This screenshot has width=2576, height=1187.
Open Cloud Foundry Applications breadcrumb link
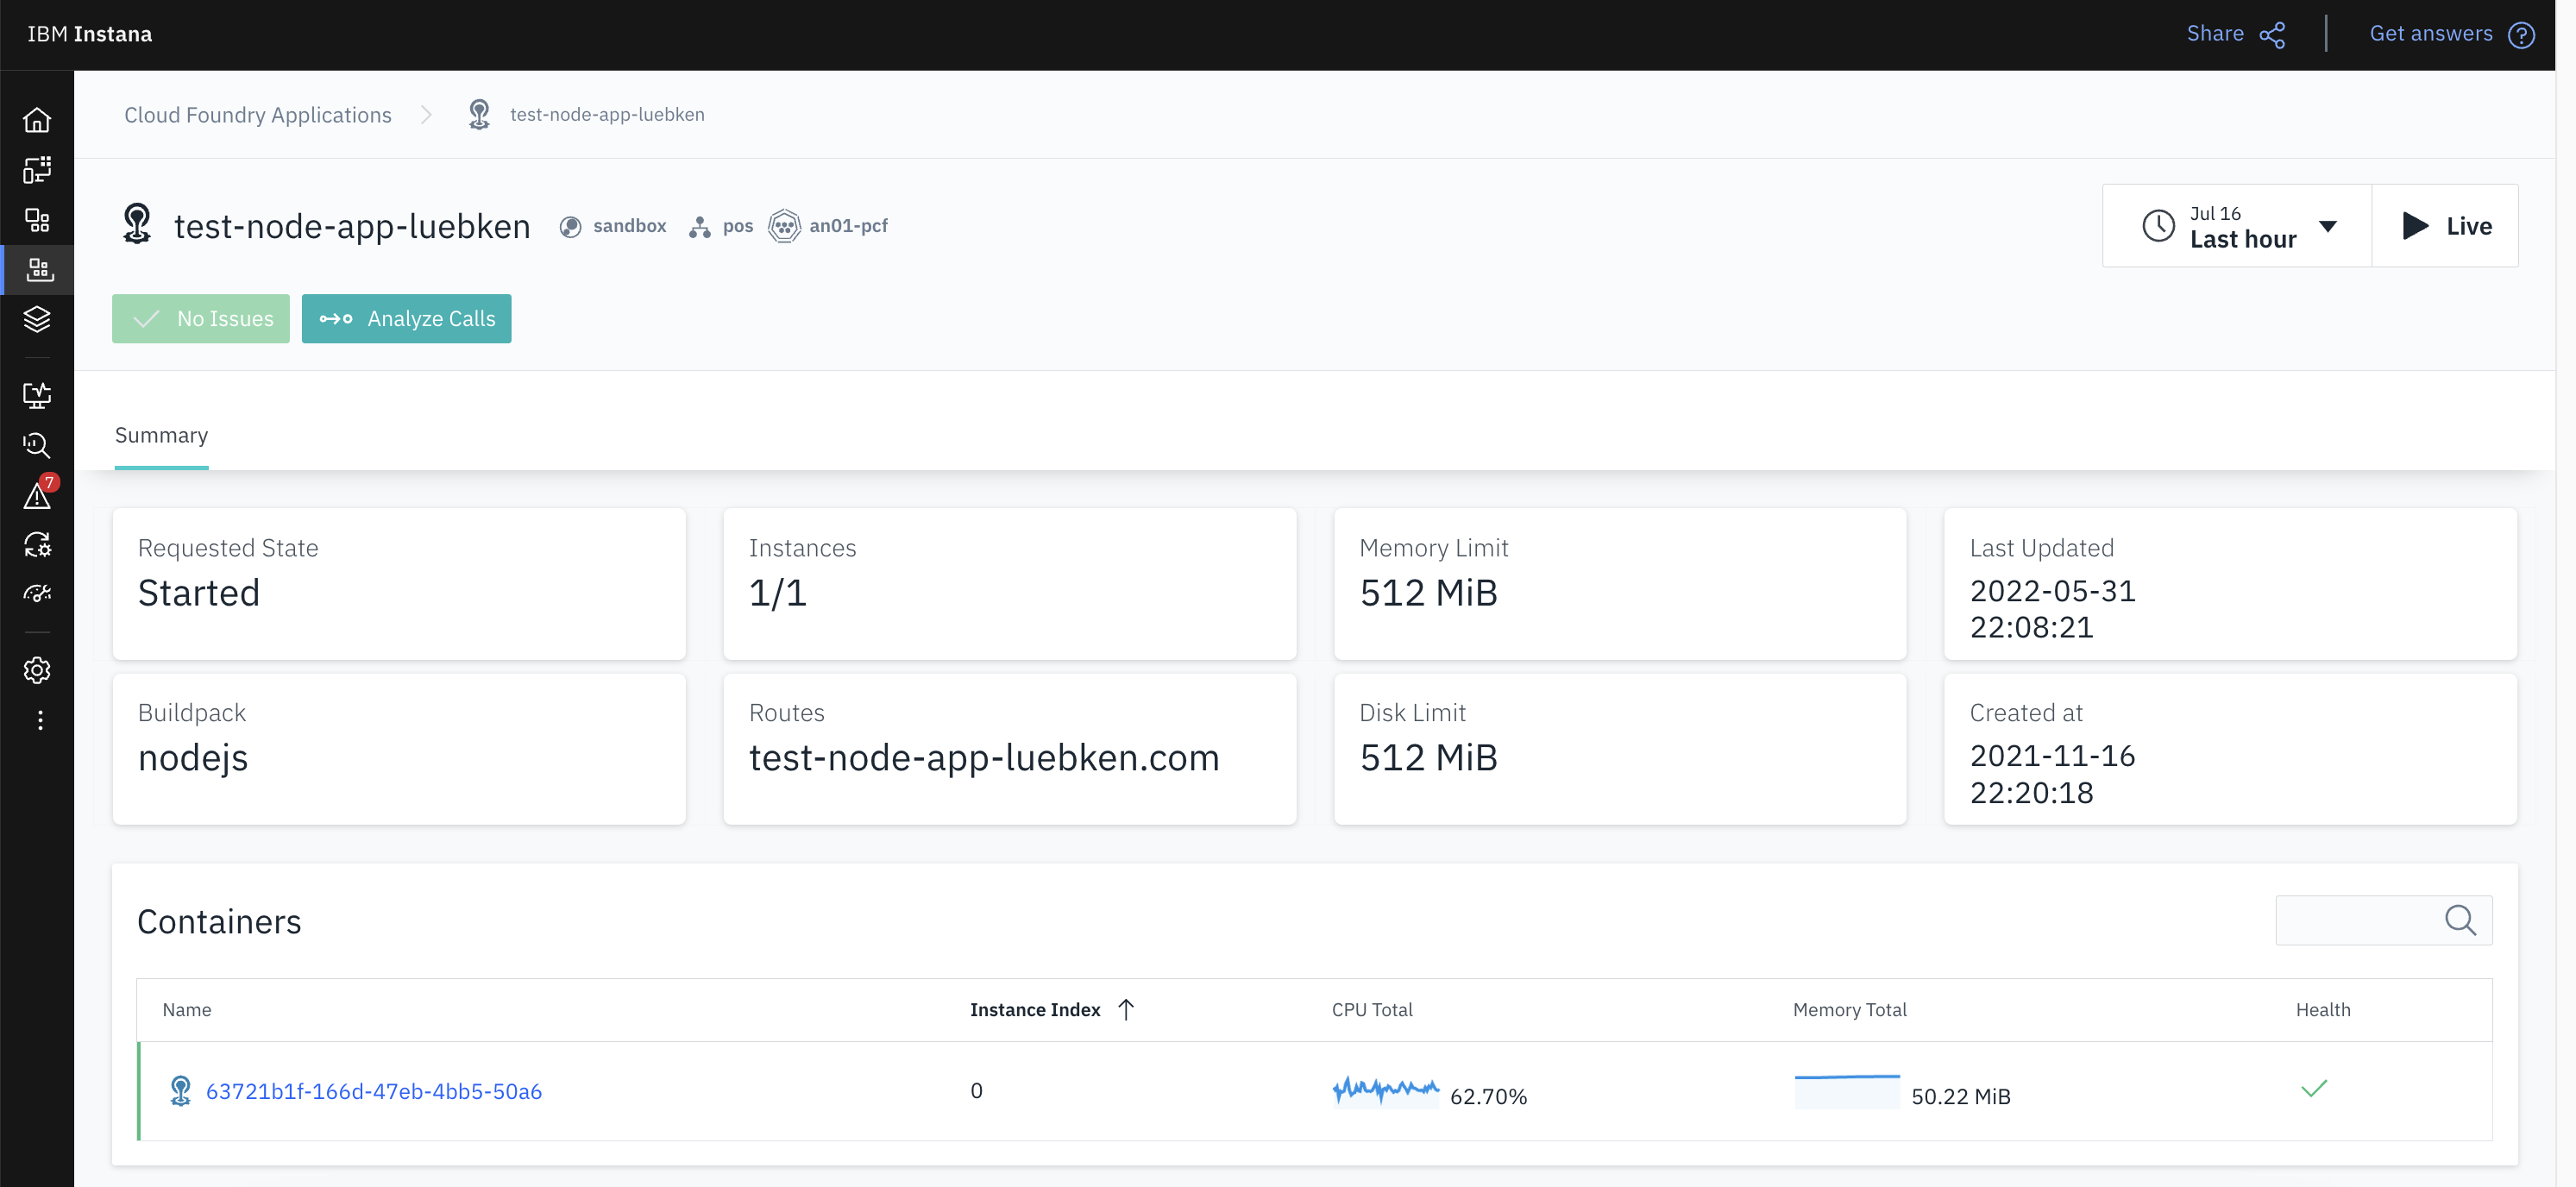coord(258,115)
